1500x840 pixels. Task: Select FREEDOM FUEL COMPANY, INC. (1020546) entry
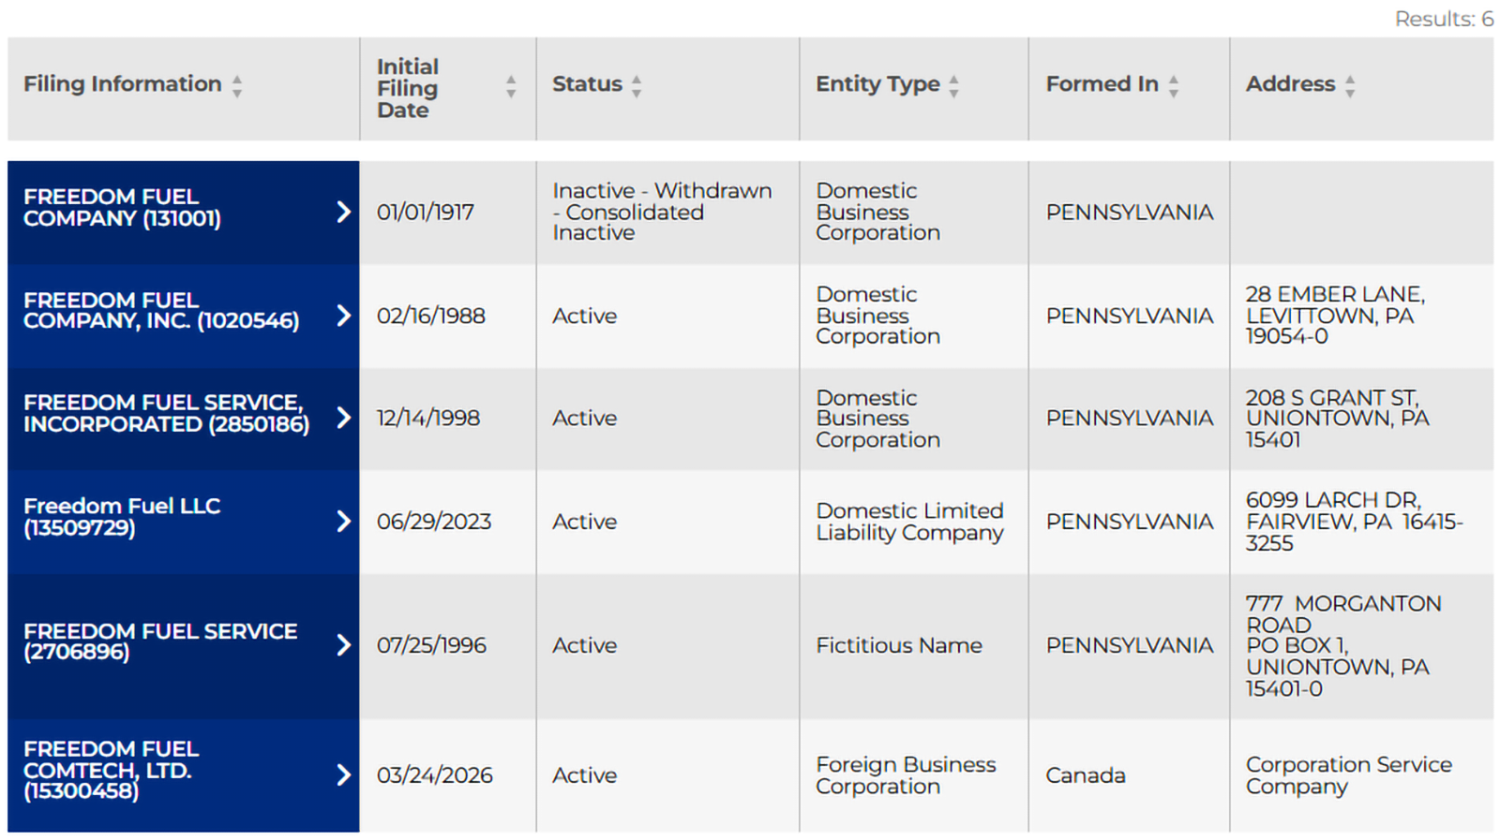click(x=161, y=311)
